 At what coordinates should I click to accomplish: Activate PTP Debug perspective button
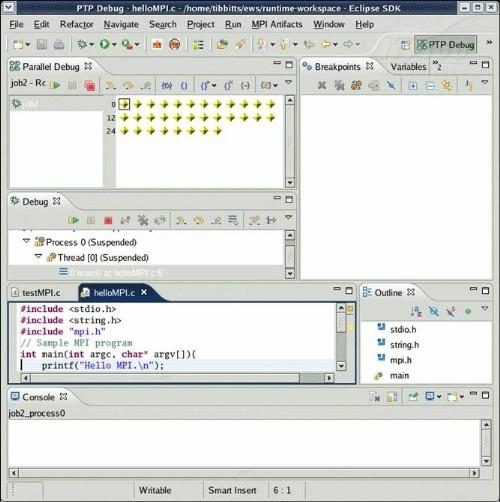click(x=446, y=44)
